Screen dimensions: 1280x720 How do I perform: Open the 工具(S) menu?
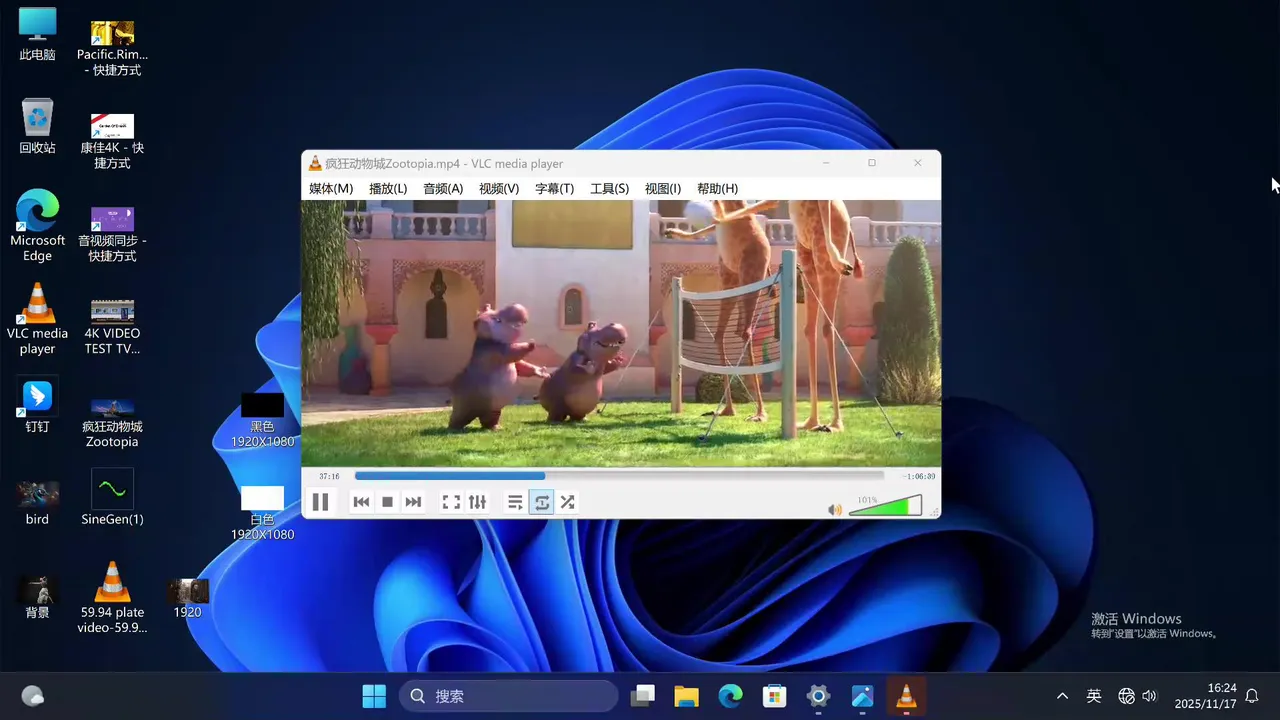[609, 189]
